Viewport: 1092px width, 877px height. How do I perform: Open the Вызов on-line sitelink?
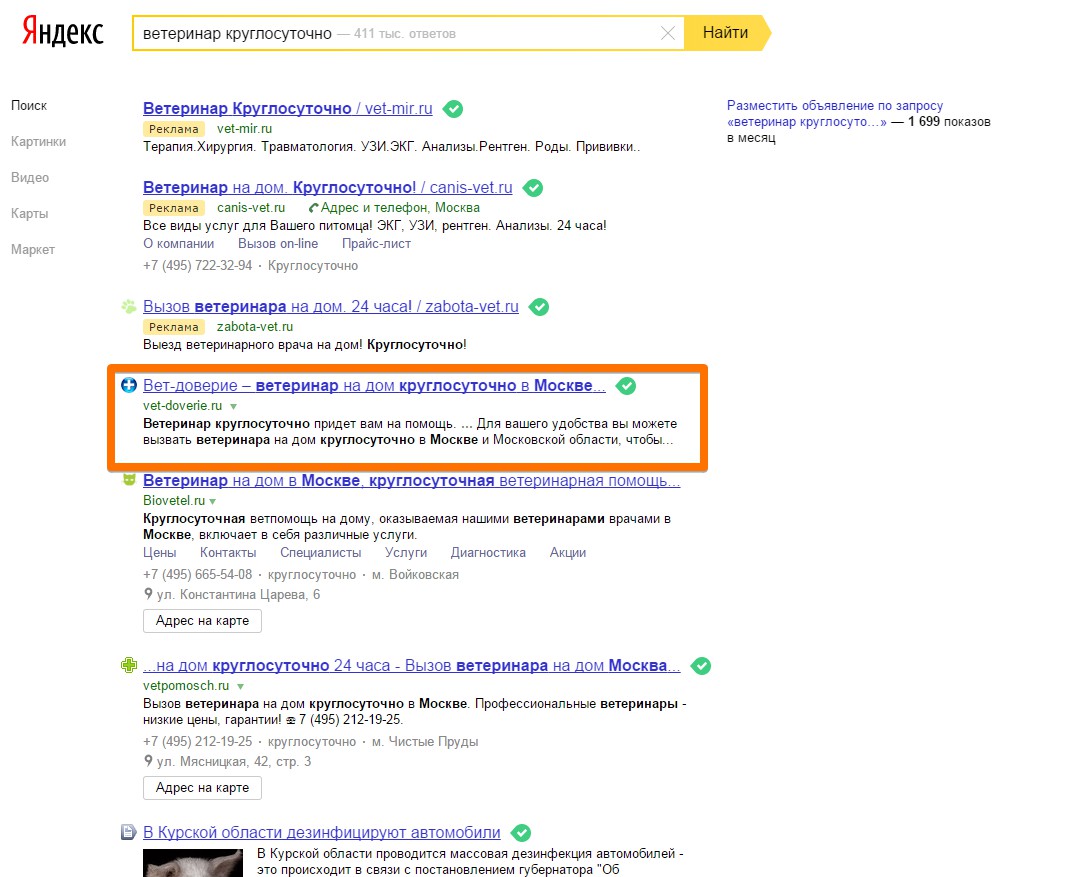tap(278, 244)
